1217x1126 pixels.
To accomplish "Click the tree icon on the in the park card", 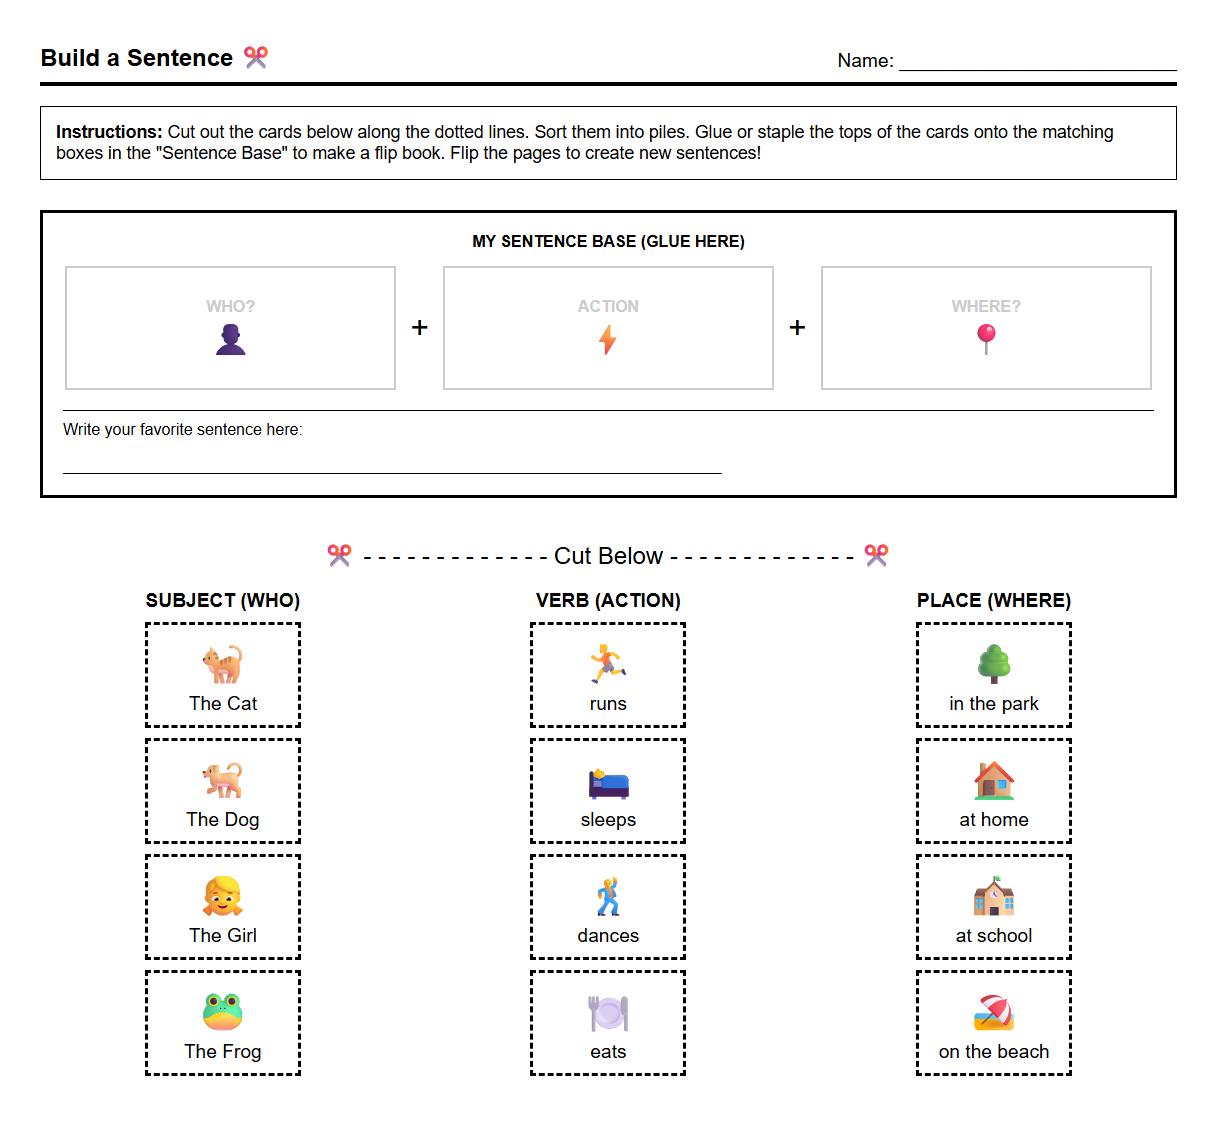I will pos(992,662).
